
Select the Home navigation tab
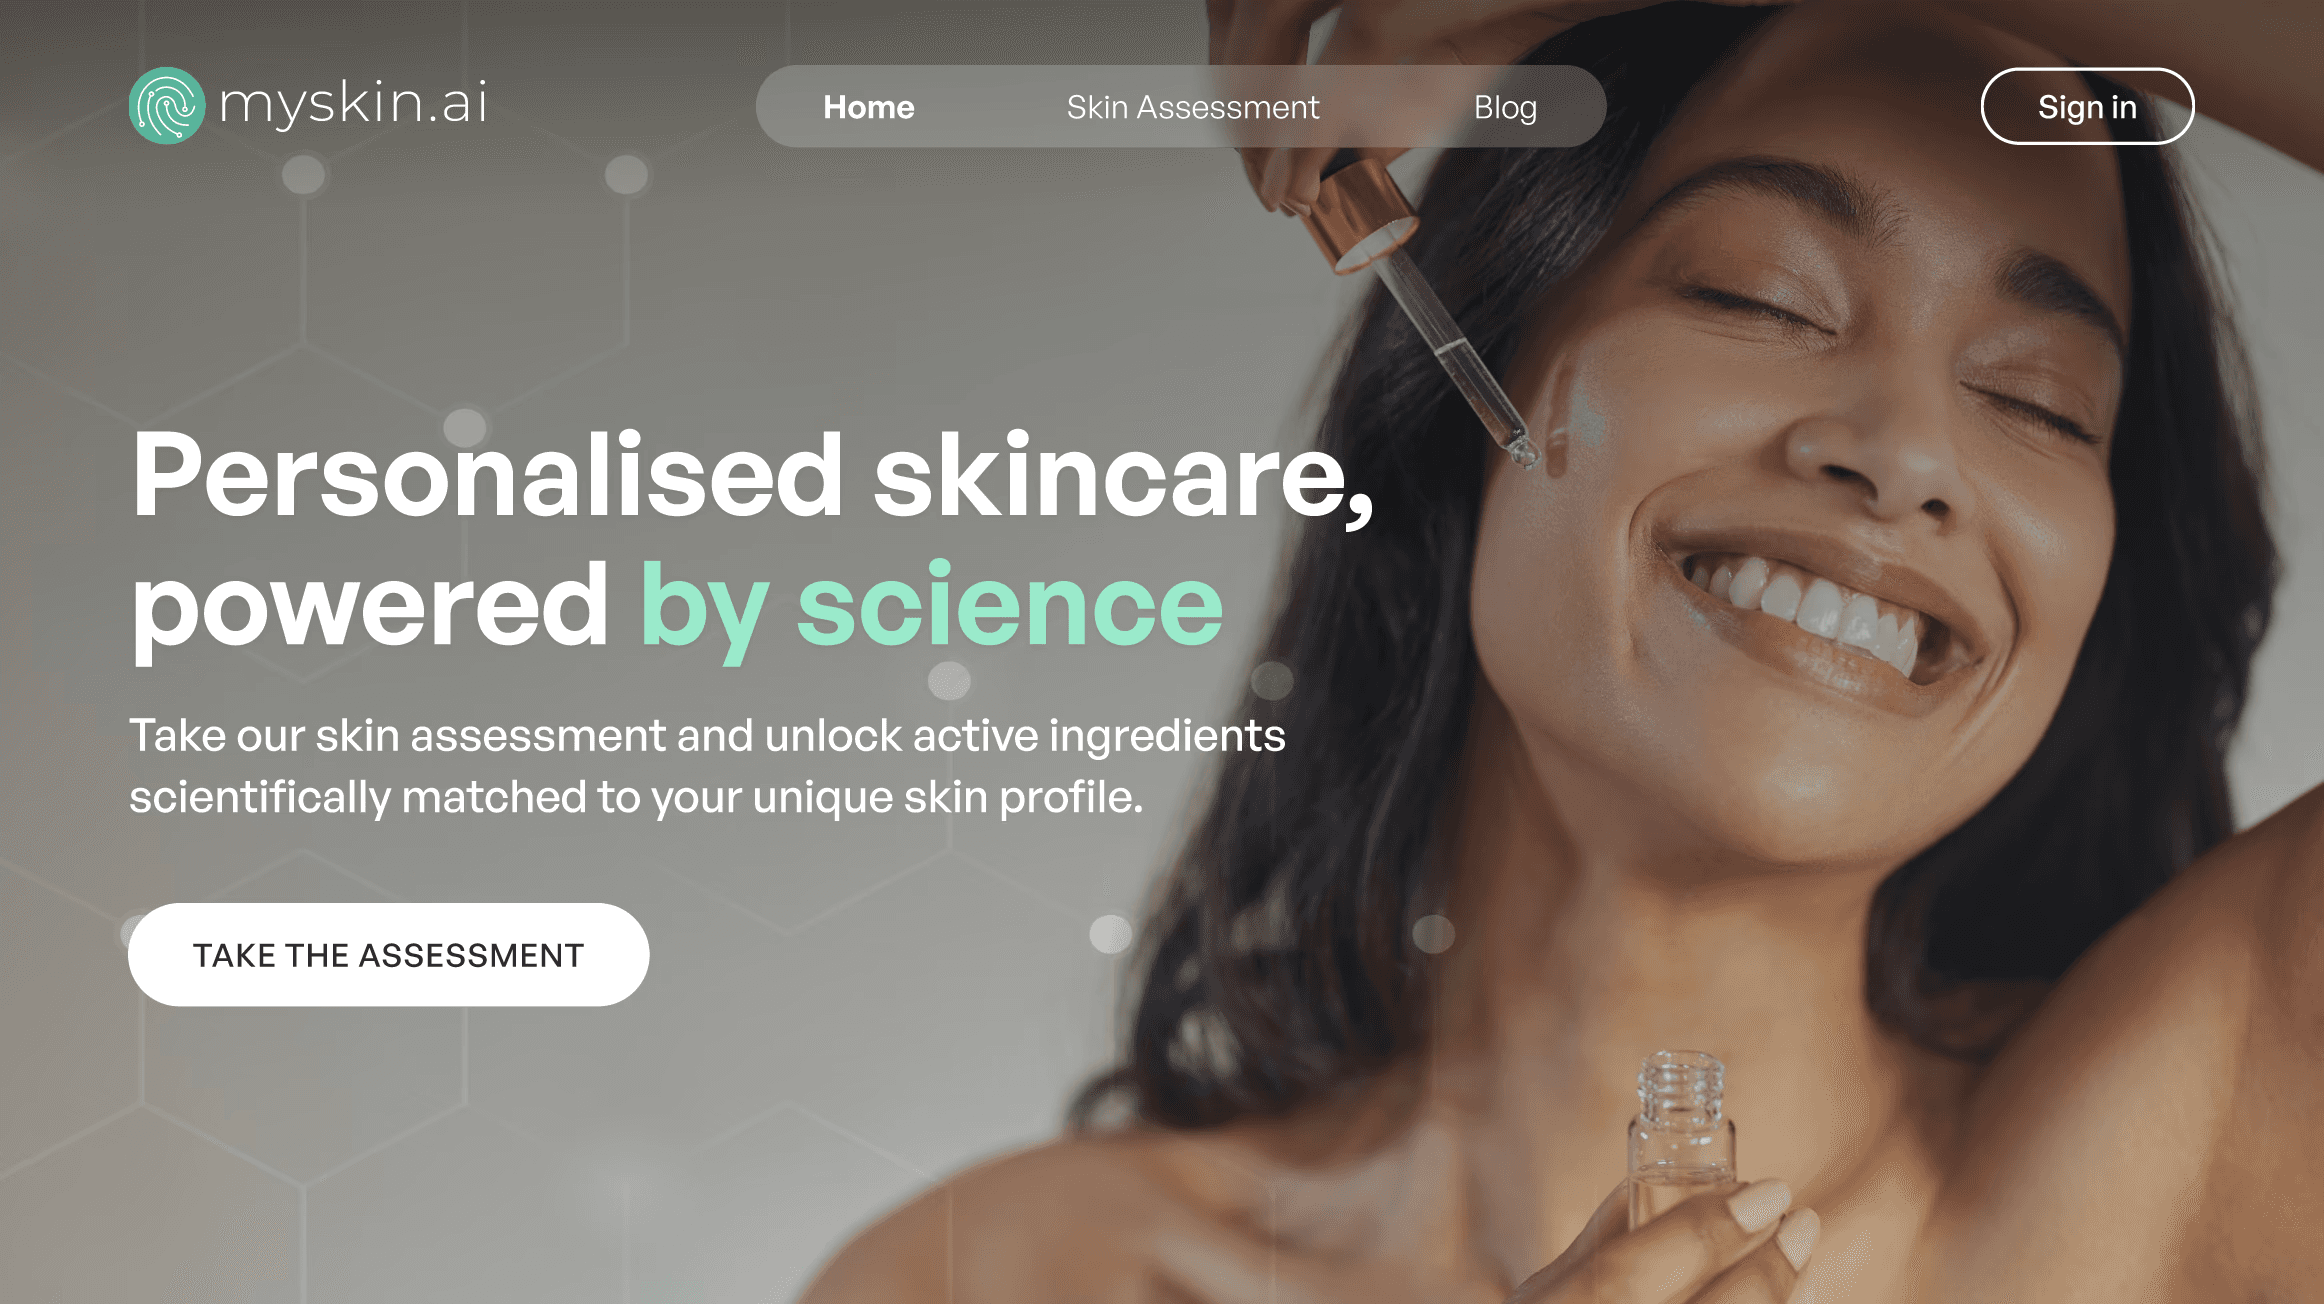[868, 107]
